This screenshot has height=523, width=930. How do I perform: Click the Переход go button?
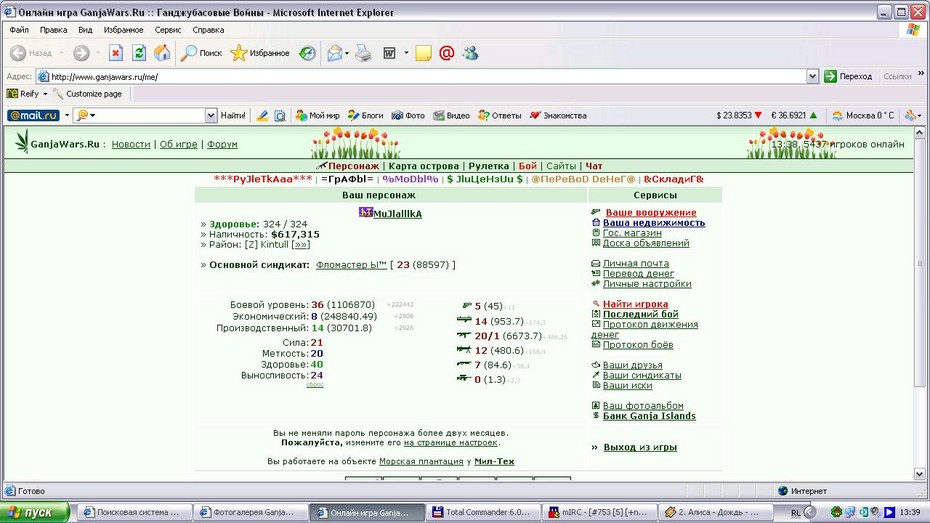[848, 76]
